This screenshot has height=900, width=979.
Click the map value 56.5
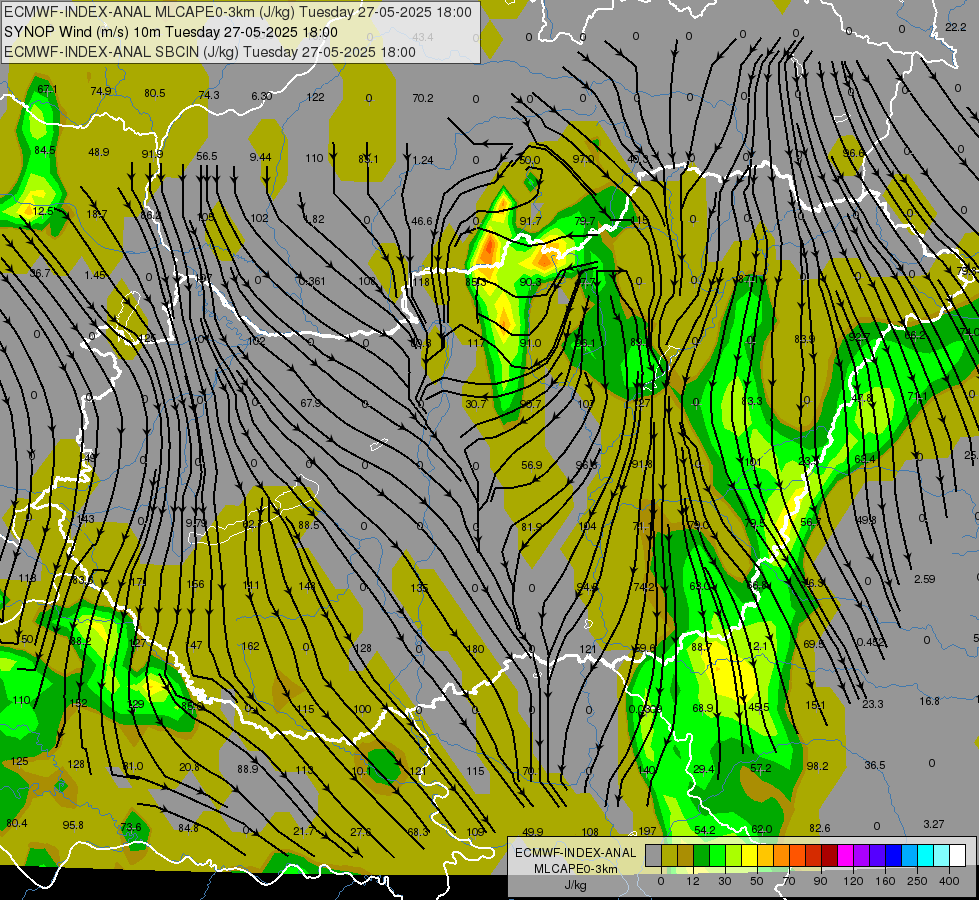[207, 156]
